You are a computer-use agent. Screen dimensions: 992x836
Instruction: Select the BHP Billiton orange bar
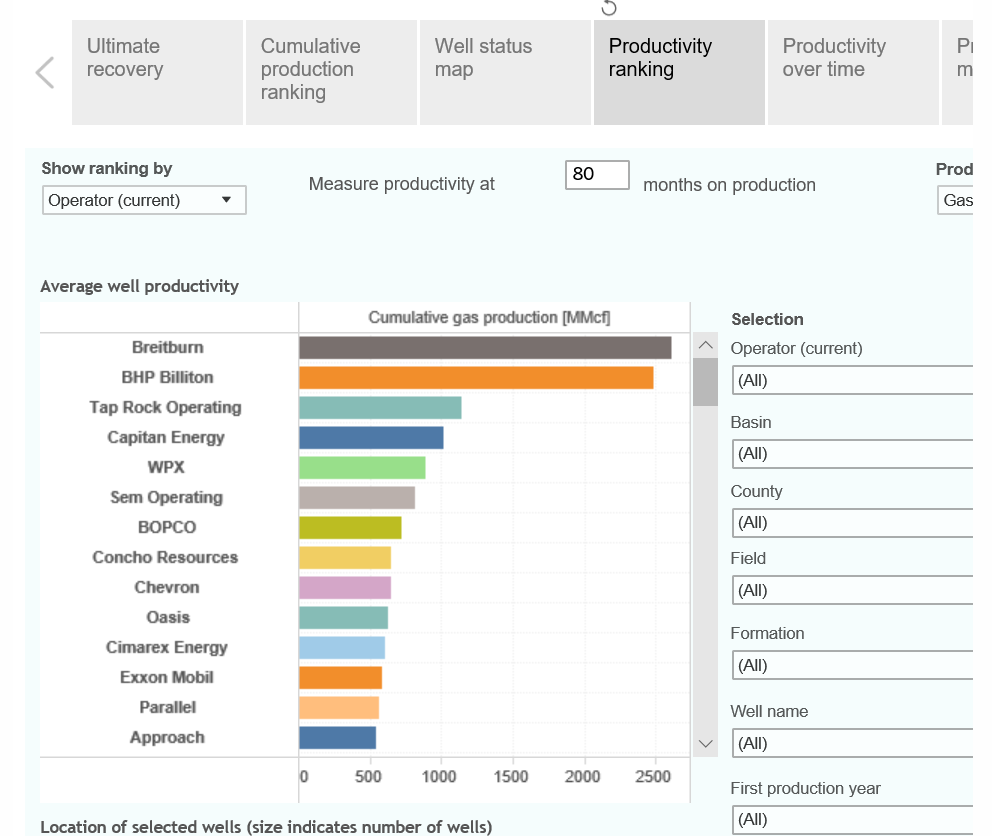[x=476, y=378]
